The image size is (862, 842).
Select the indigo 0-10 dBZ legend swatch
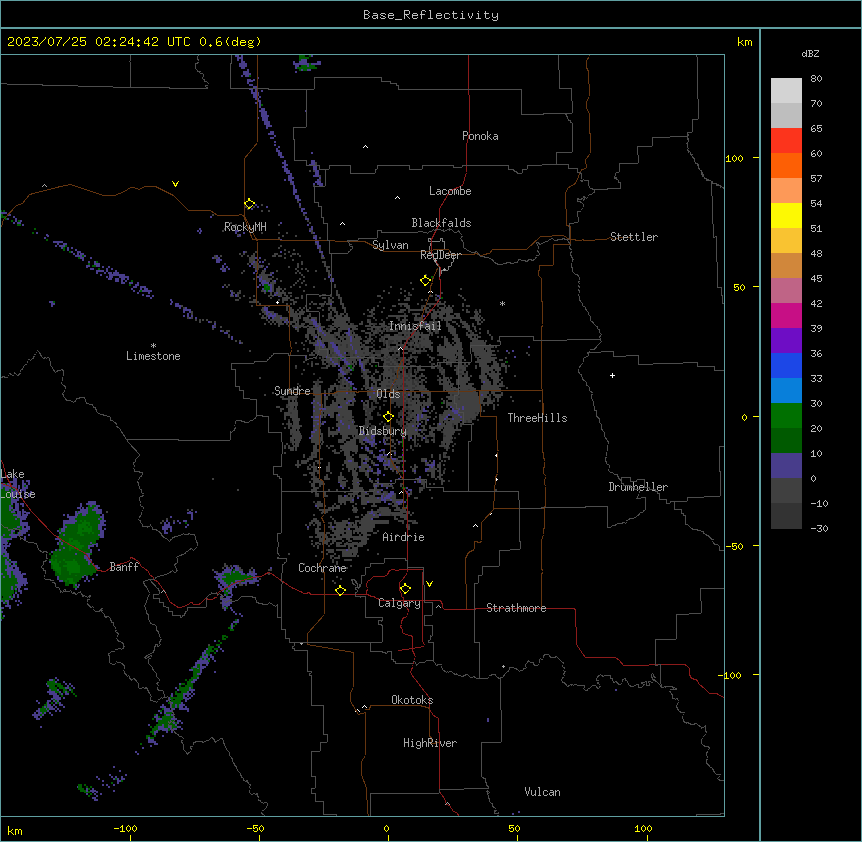point(786,466)
